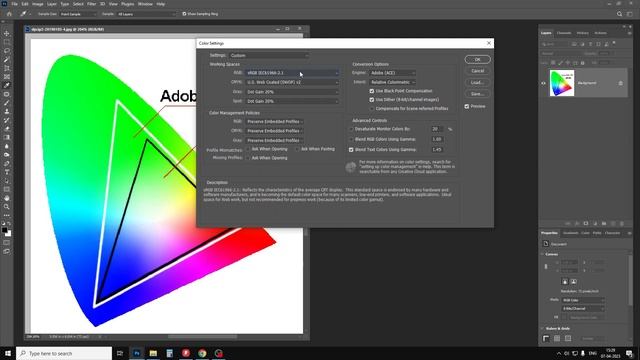
Task: Open the RGB working space dropdown
Action: [x=292, y=73]
